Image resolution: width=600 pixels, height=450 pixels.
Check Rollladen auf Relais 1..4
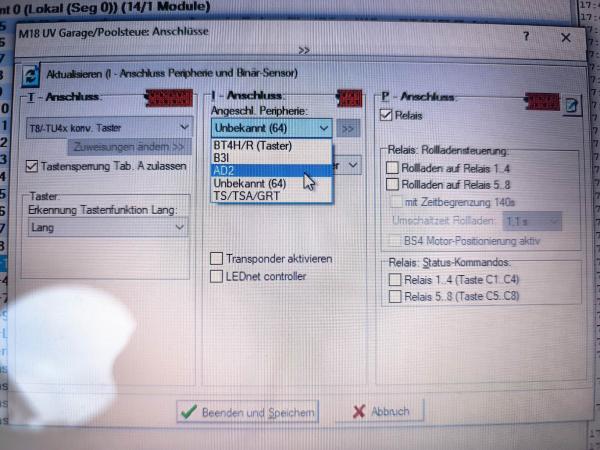(393, 168)
